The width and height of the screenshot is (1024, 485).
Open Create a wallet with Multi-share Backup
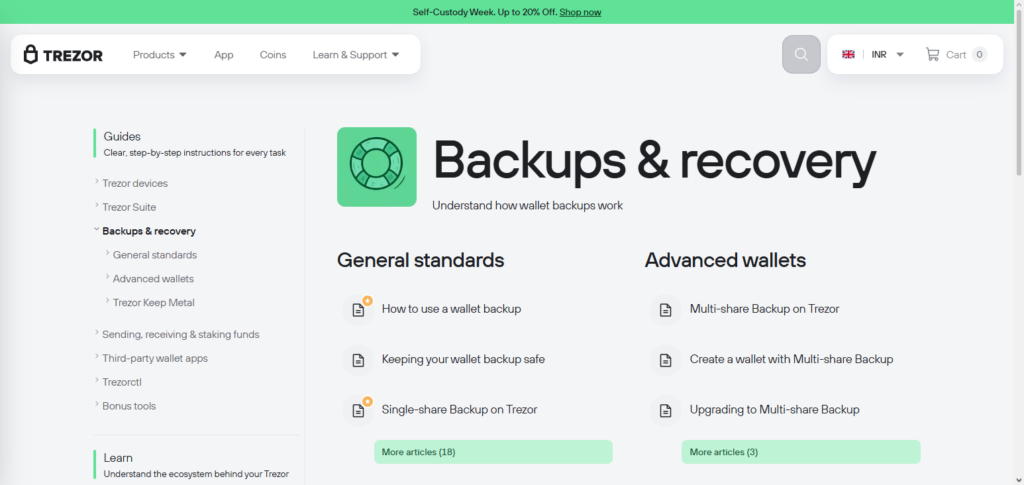(x=792, y=359)
